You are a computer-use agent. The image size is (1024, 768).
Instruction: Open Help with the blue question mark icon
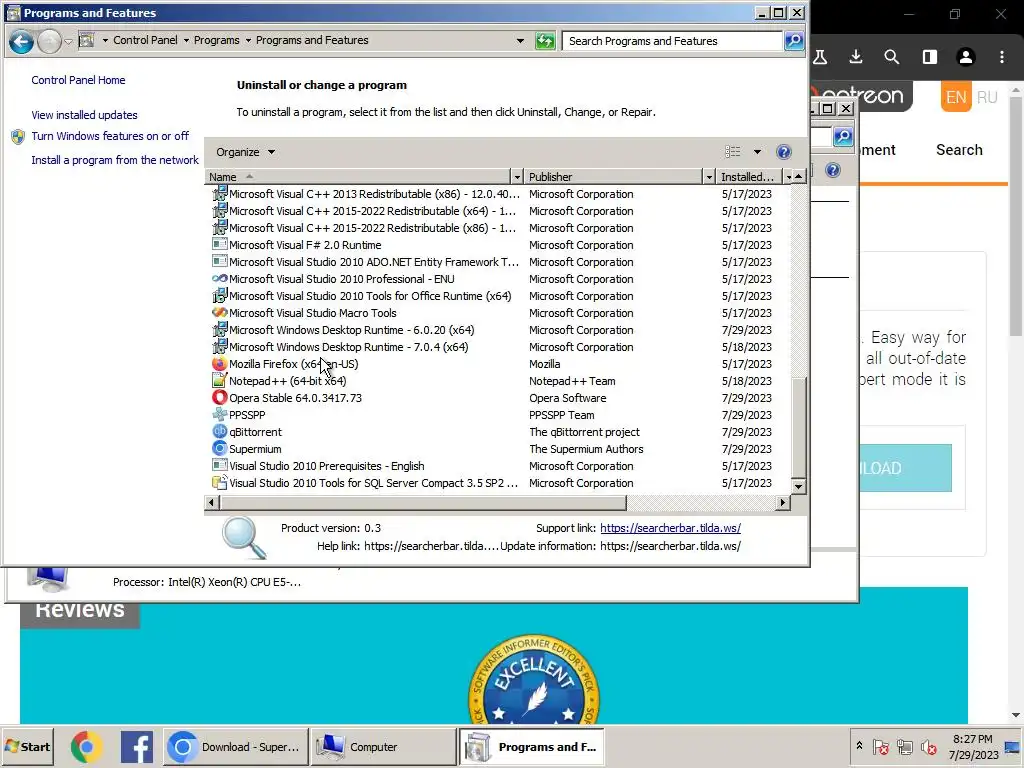coord(784,152)
